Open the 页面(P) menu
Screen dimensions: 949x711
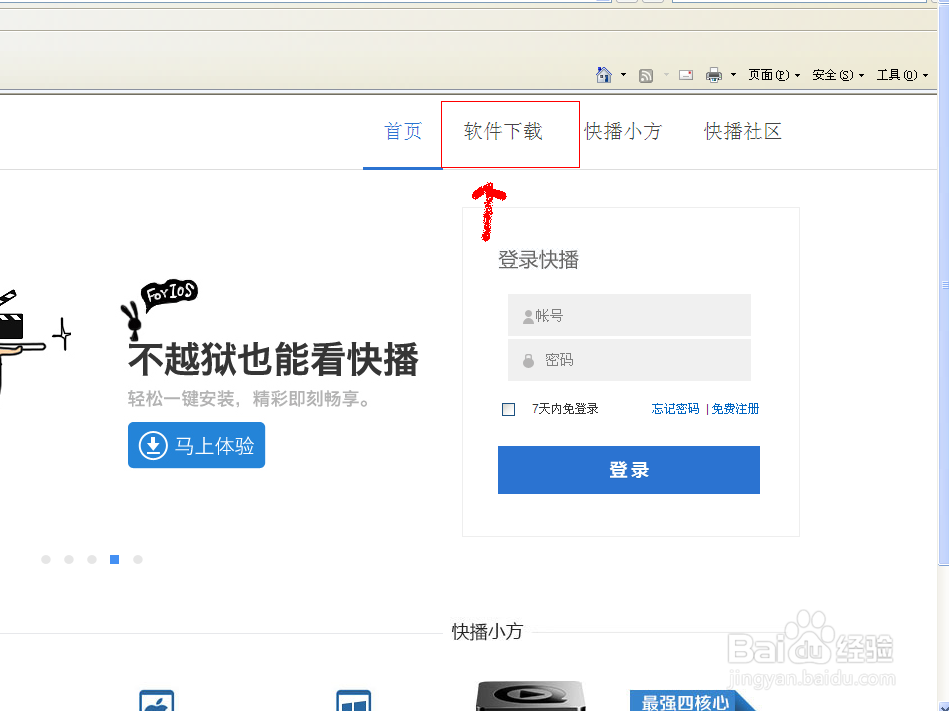tap(773, 75)
